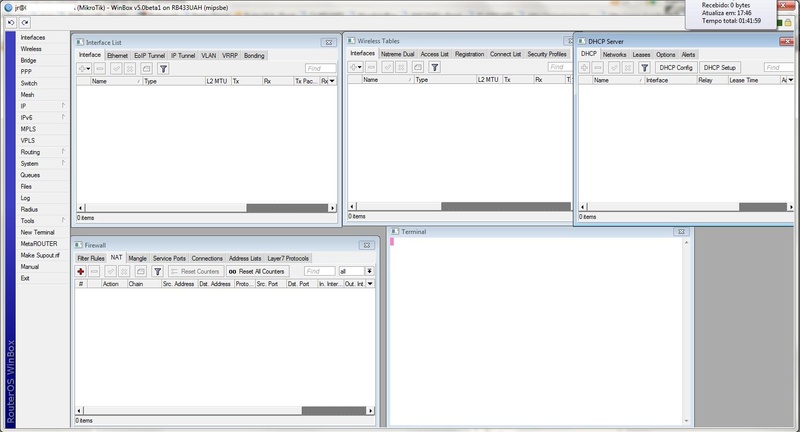
Task: Switch to Security Profiles tab
Action: pyautogui.click(x=547, y=54)
